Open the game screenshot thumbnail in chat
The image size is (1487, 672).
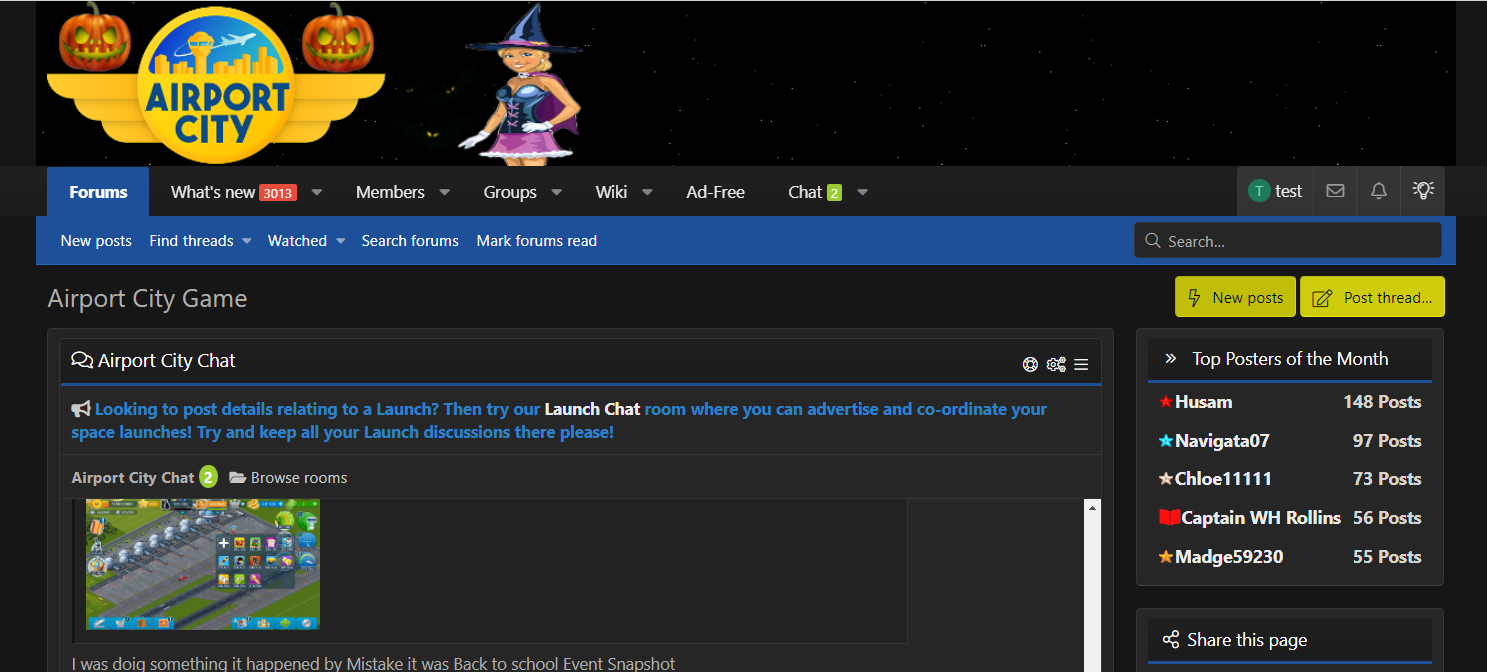pos(202,564)
